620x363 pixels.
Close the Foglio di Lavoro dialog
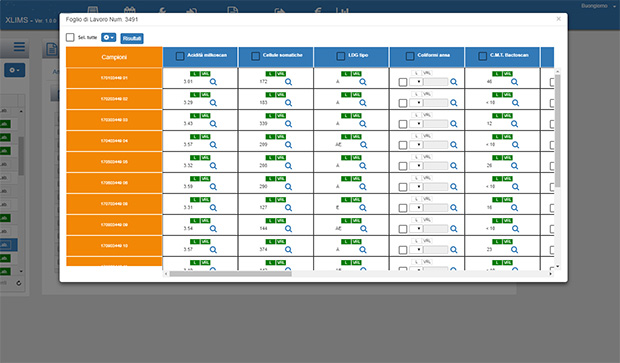(558, 19)
